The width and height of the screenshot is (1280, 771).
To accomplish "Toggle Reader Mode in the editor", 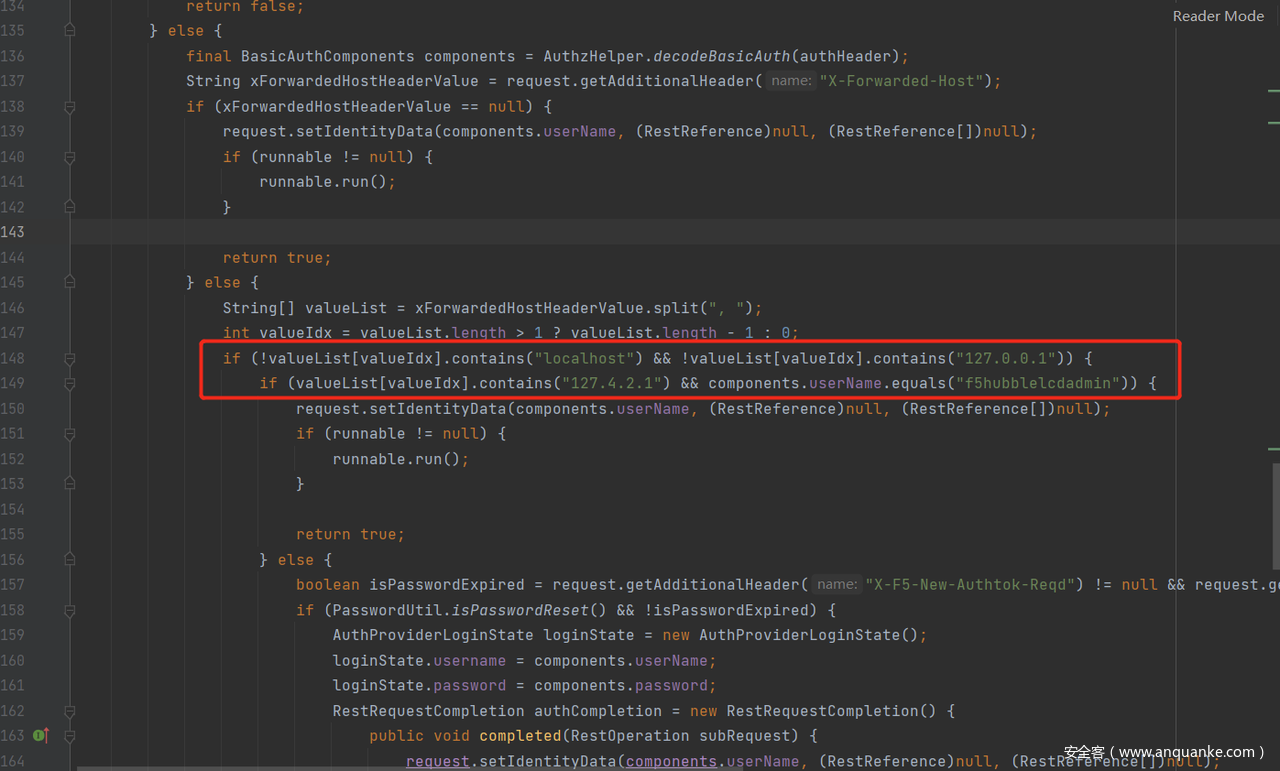I will (1218, 16).
